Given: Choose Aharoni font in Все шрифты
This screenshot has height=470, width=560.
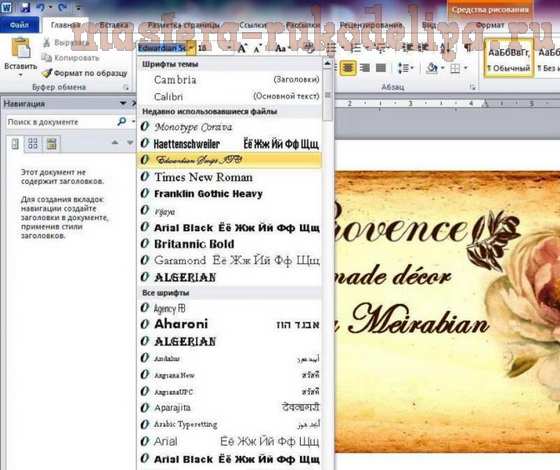Looking at the screenshot, I should pyautogui.click(x=229, y=324).
